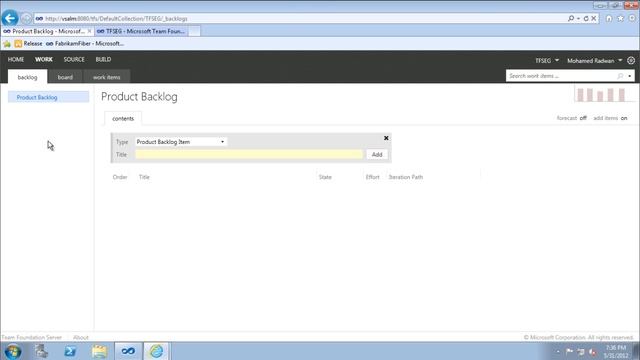Select the contents tab
Screen dimensions: 640x360
123,118
